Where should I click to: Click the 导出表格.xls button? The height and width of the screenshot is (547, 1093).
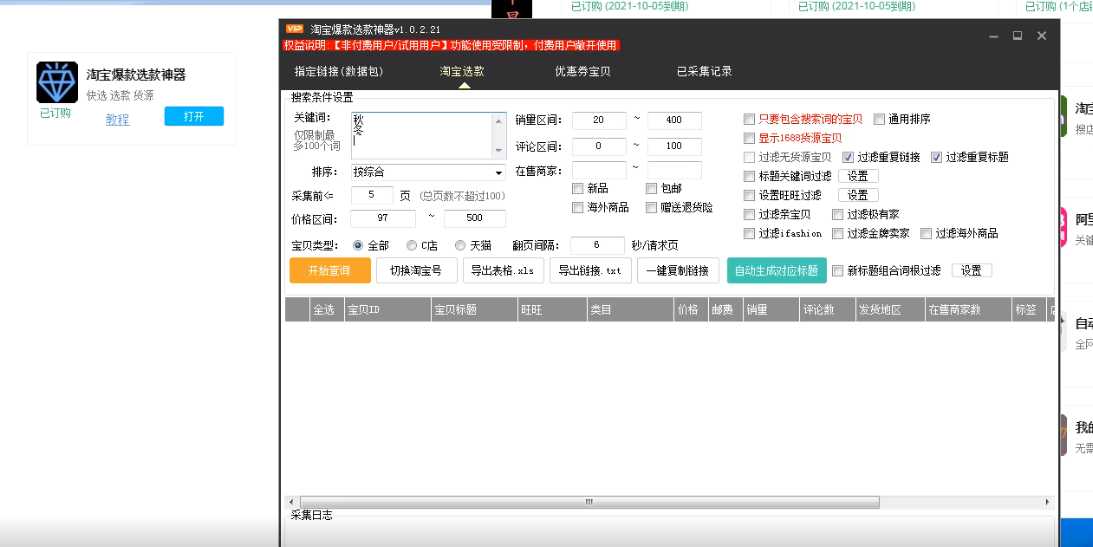(503, 270)
